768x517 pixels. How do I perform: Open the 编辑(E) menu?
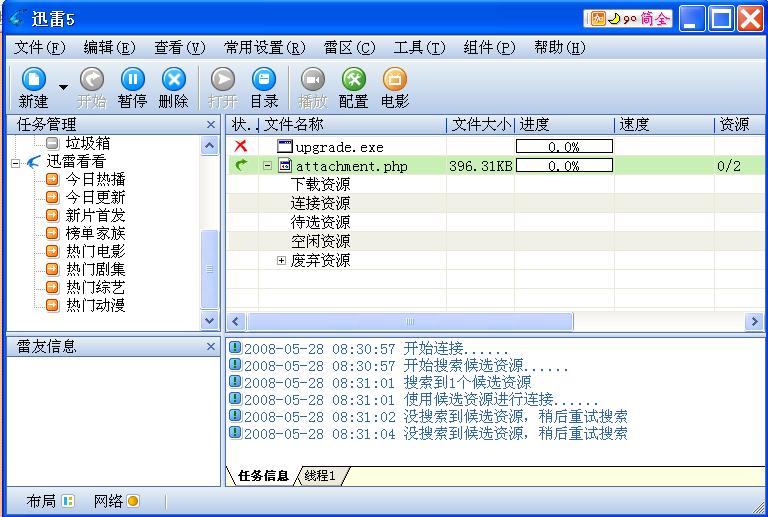[x=109, y=47]
